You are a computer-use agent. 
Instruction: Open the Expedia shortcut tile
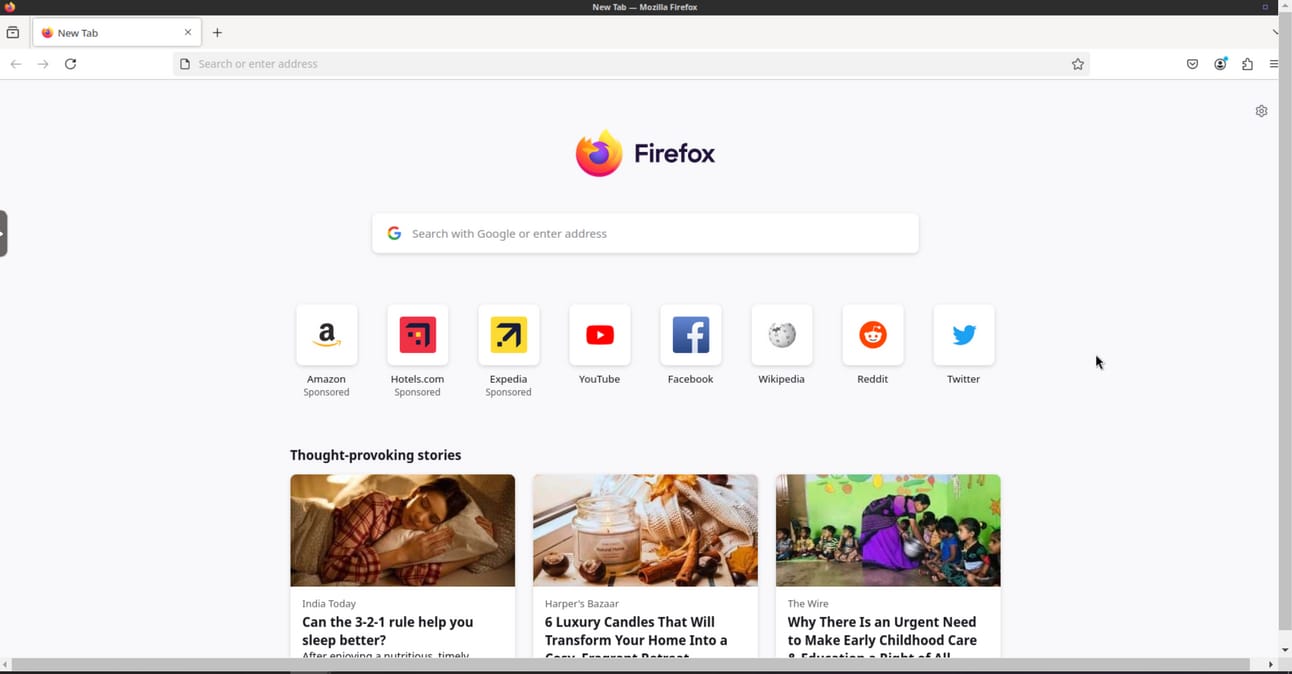(x=508, y=335)
